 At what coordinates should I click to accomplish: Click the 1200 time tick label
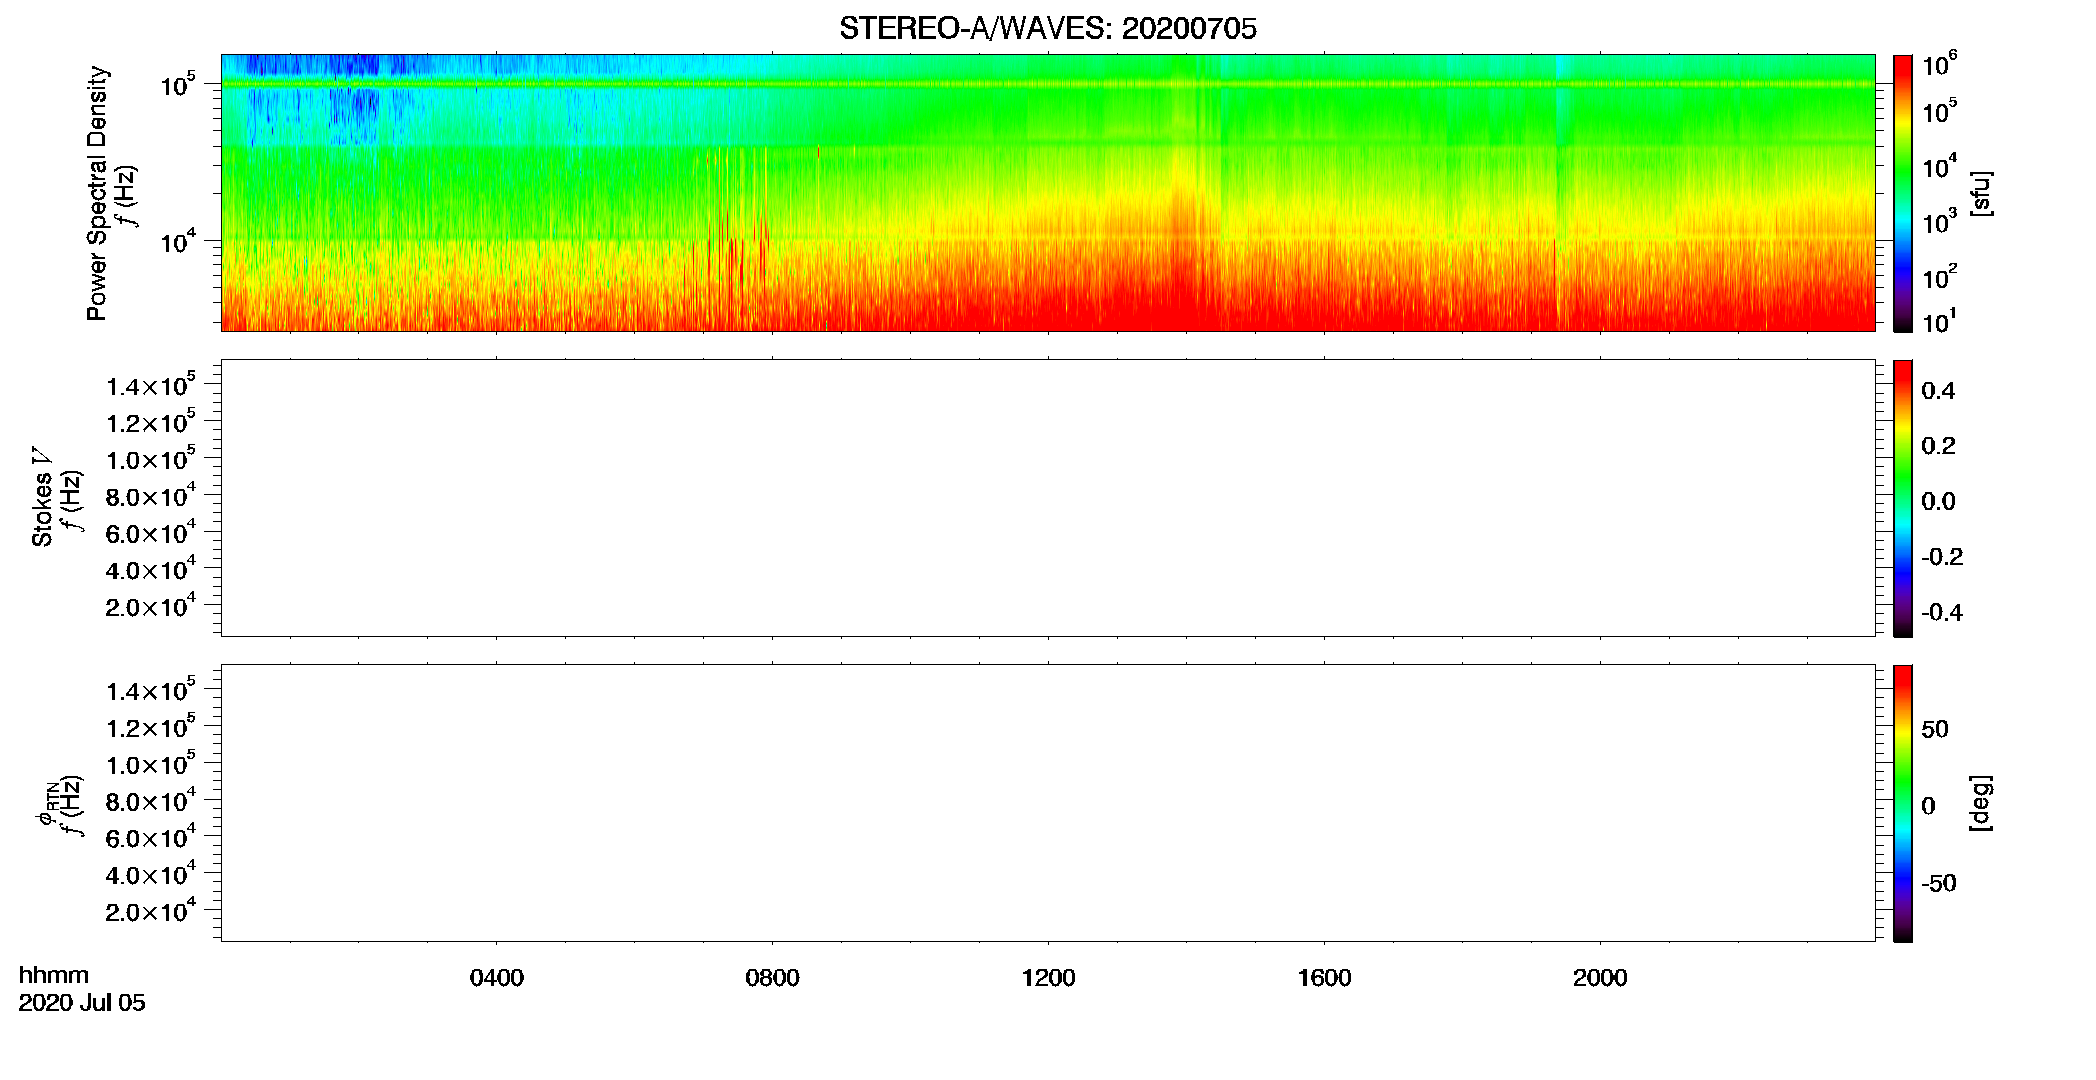pos(1048,978)
